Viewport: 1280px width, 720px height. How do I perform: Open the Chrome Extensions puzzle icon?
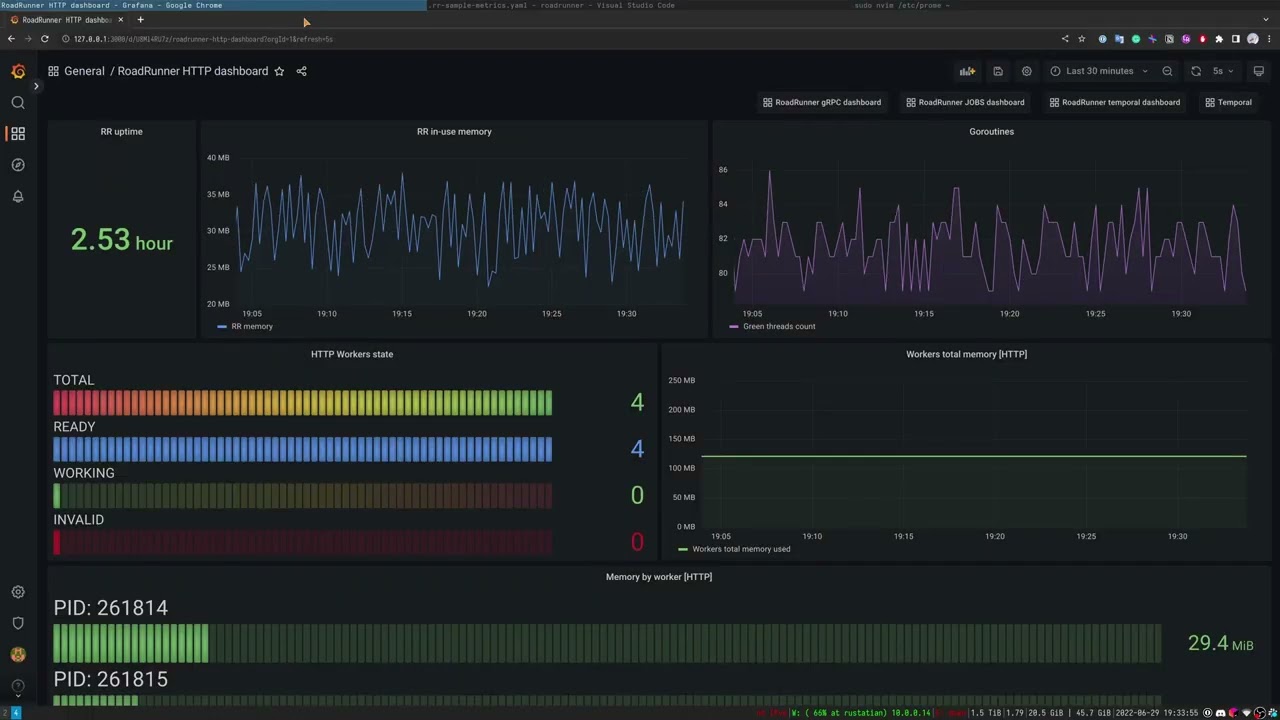(1219, 39)
